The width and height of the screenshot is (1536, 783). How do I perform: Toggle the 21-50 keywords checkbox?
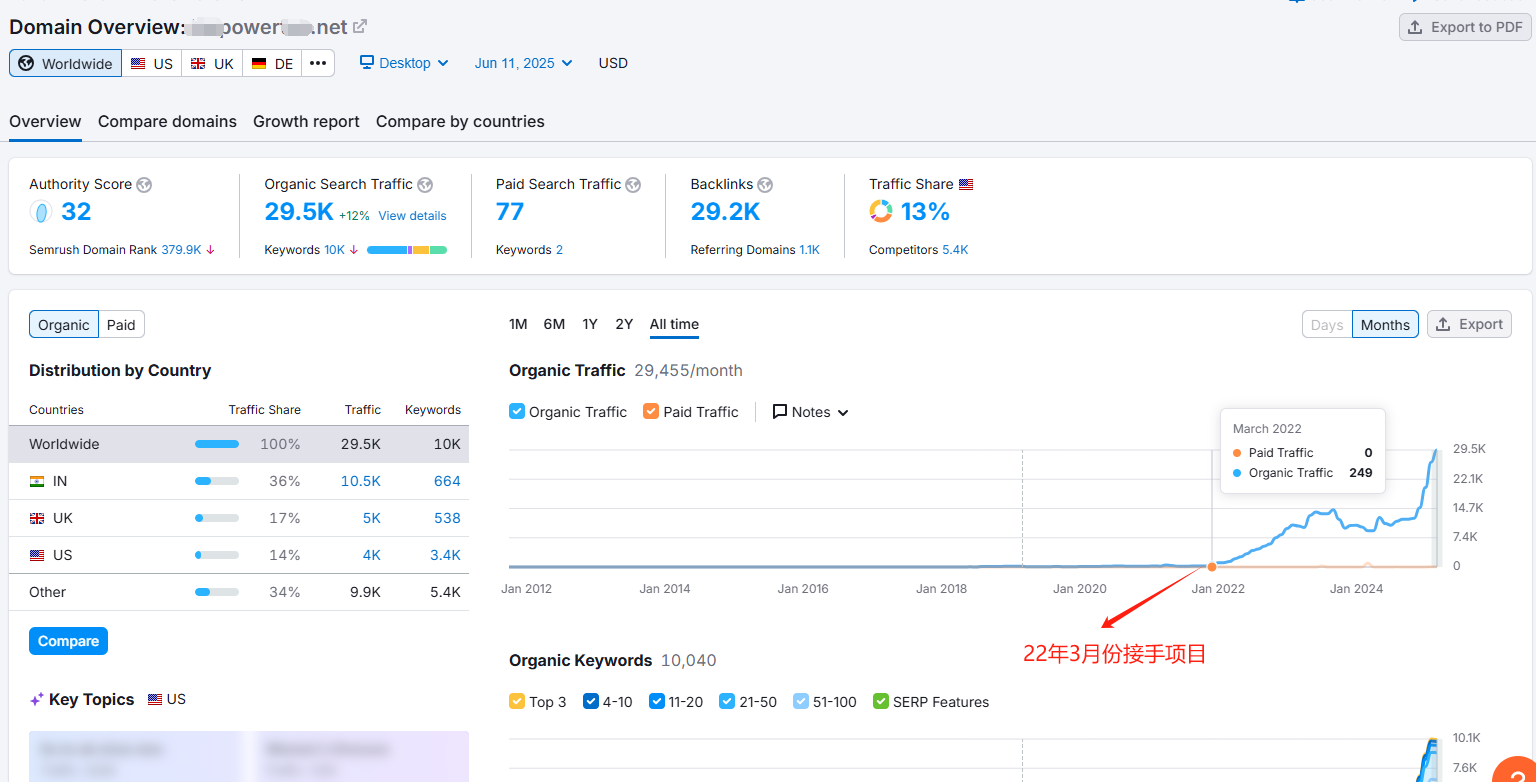[727, 701]
